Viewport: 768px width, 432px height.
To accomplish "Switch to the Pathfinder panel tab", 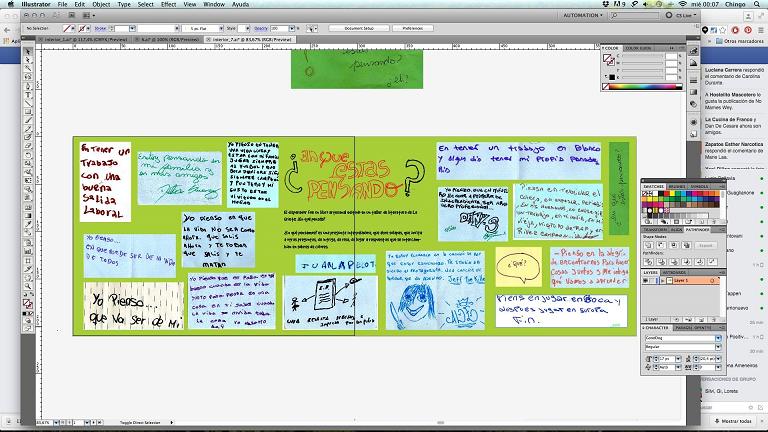I will pyautogui.click(x=699, y=229).
